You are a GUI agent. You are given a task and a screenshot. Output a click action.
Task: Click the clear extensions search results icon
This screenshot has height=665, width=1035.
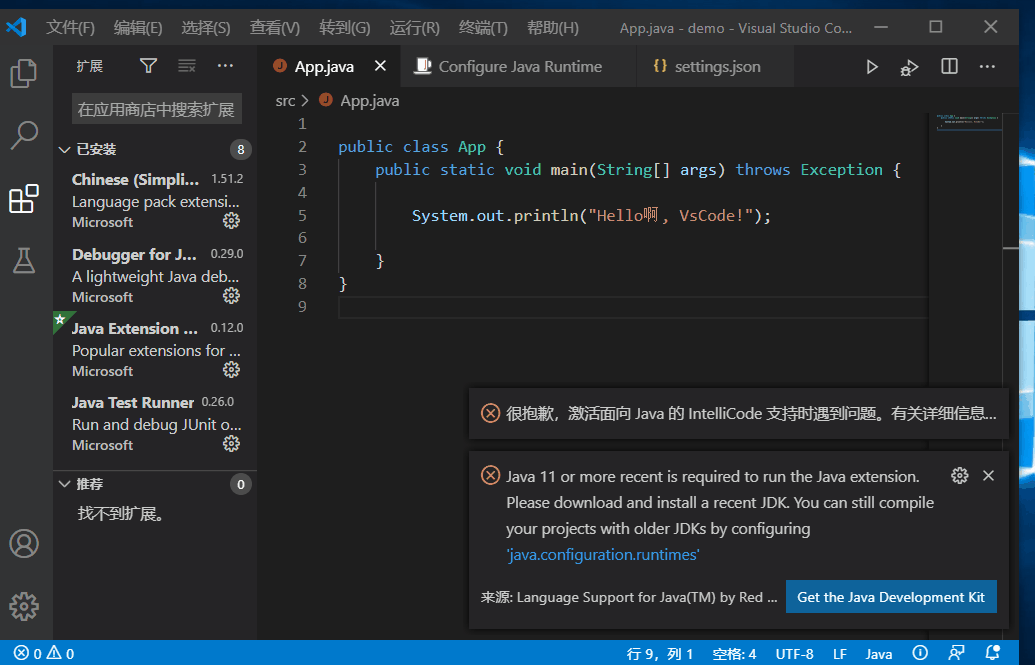[x=187, y=65]
